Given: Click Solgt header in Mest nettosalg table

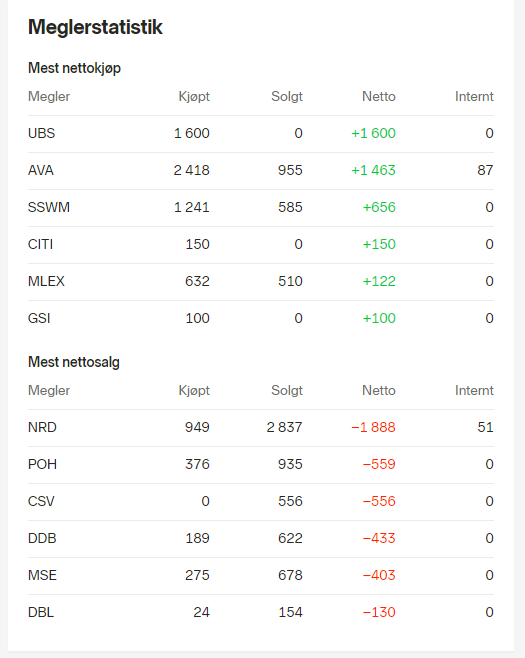Looking at the screenshot, I should click(x=287, y=391).
